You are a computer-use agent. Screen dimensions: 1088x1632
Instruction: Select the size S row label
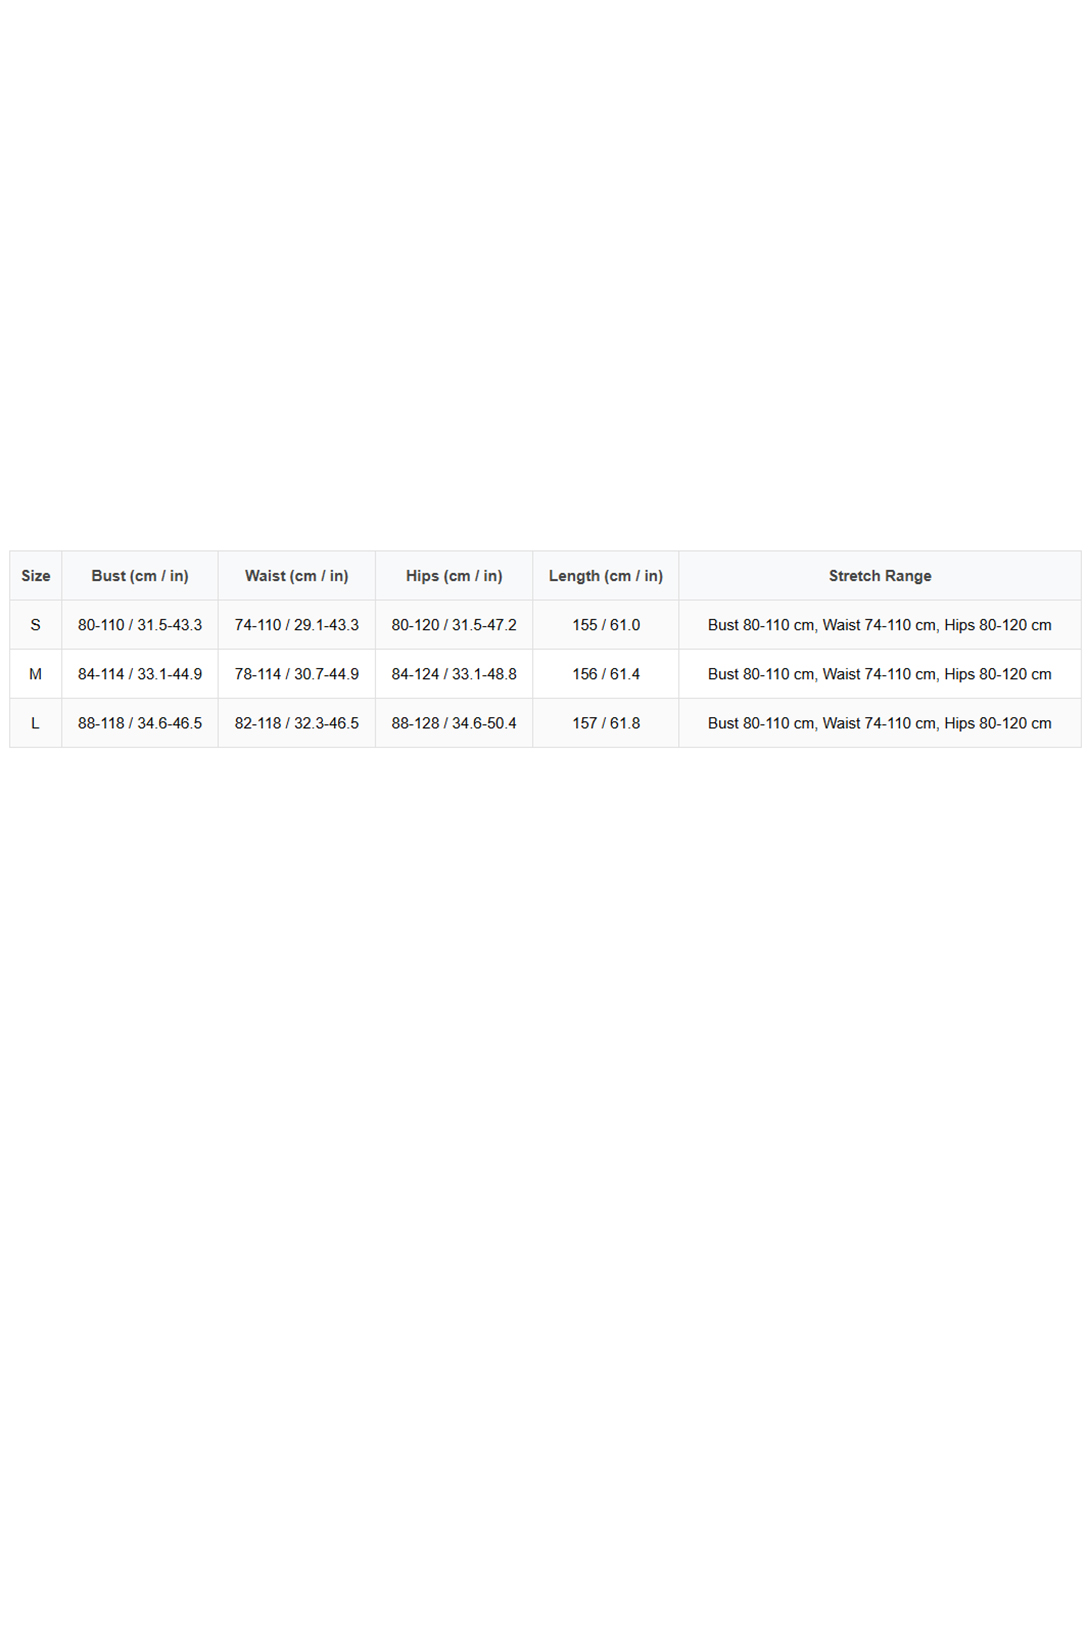coord(35,625)
